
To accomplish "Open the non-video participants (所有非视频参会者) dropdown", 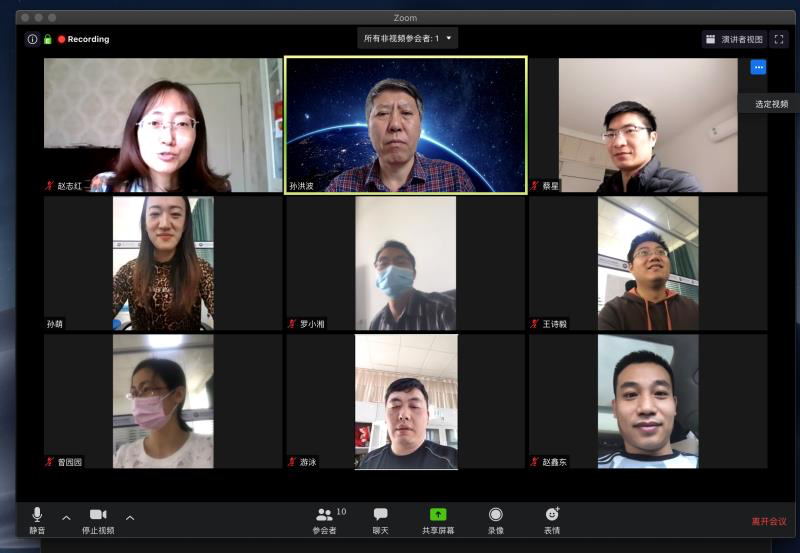I will [407, 38].
